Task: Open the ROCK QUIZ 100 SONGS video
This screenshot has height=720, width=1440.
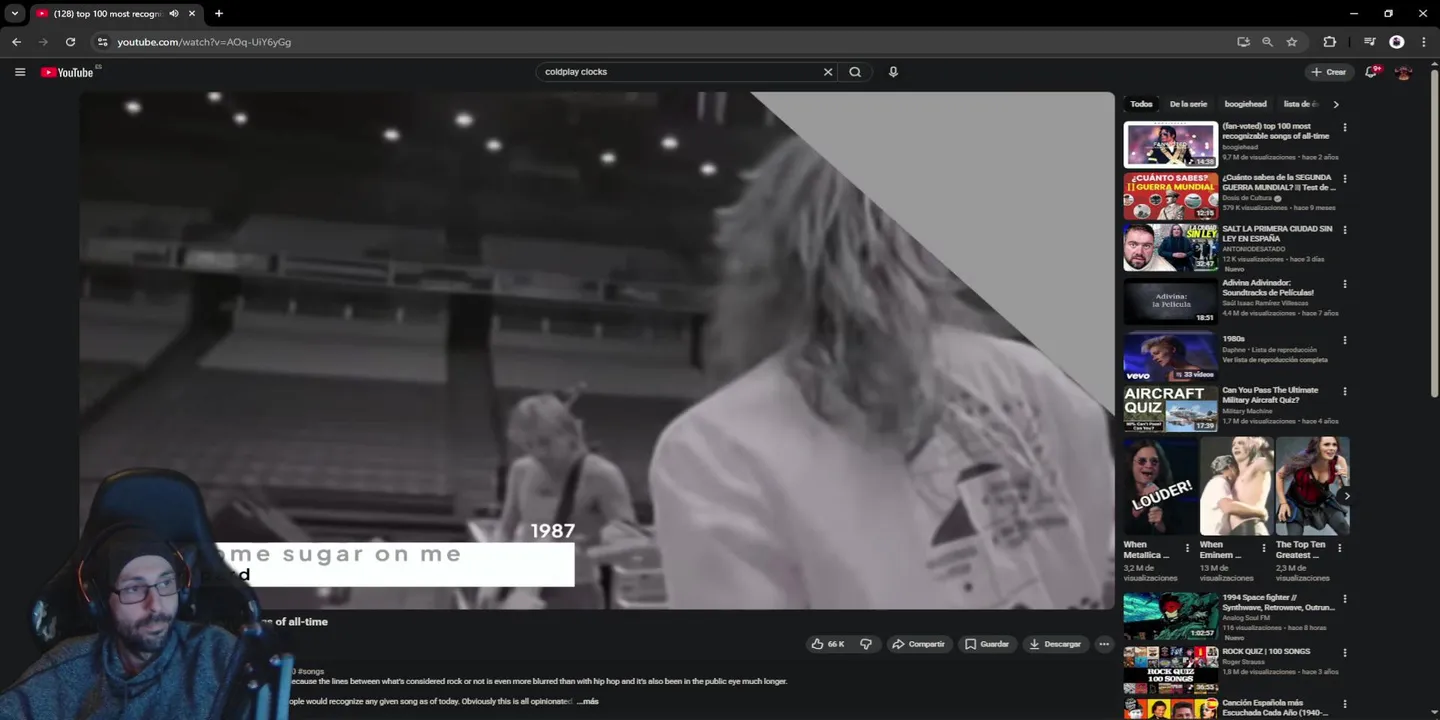Action: [1171, 670]
